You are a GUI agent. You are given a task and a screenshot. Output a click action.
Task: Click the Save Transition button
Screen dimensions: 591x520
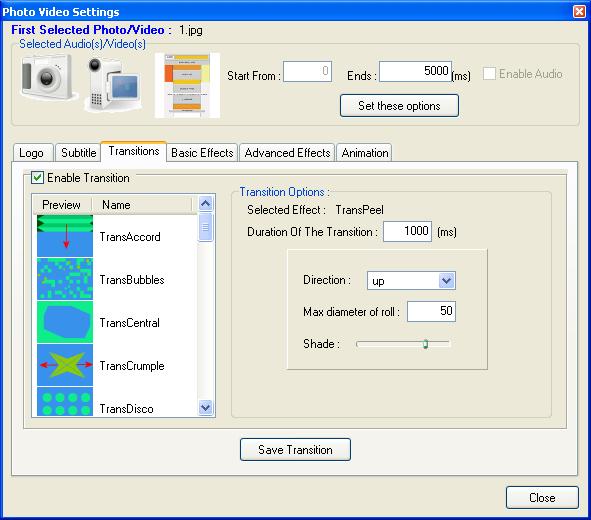(x=295, y=450)
